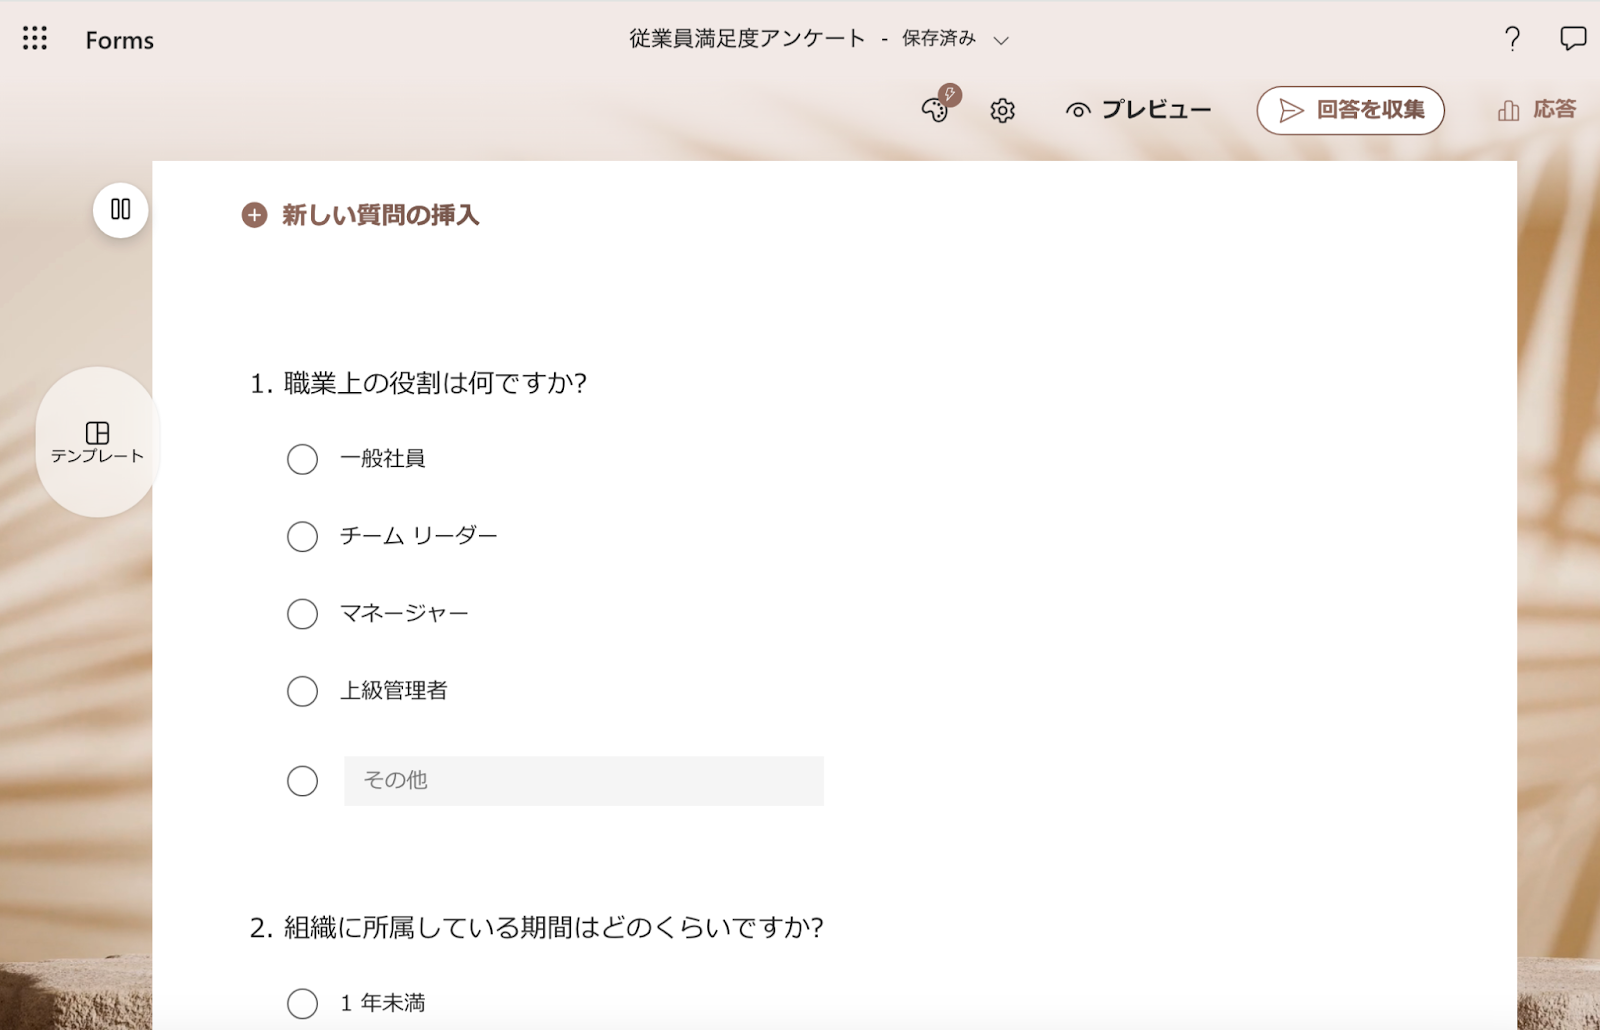The height and width of the screenshot is (1030, 1600).
Task: Select the 上級管理者 radio option
Action: [303, 691]
